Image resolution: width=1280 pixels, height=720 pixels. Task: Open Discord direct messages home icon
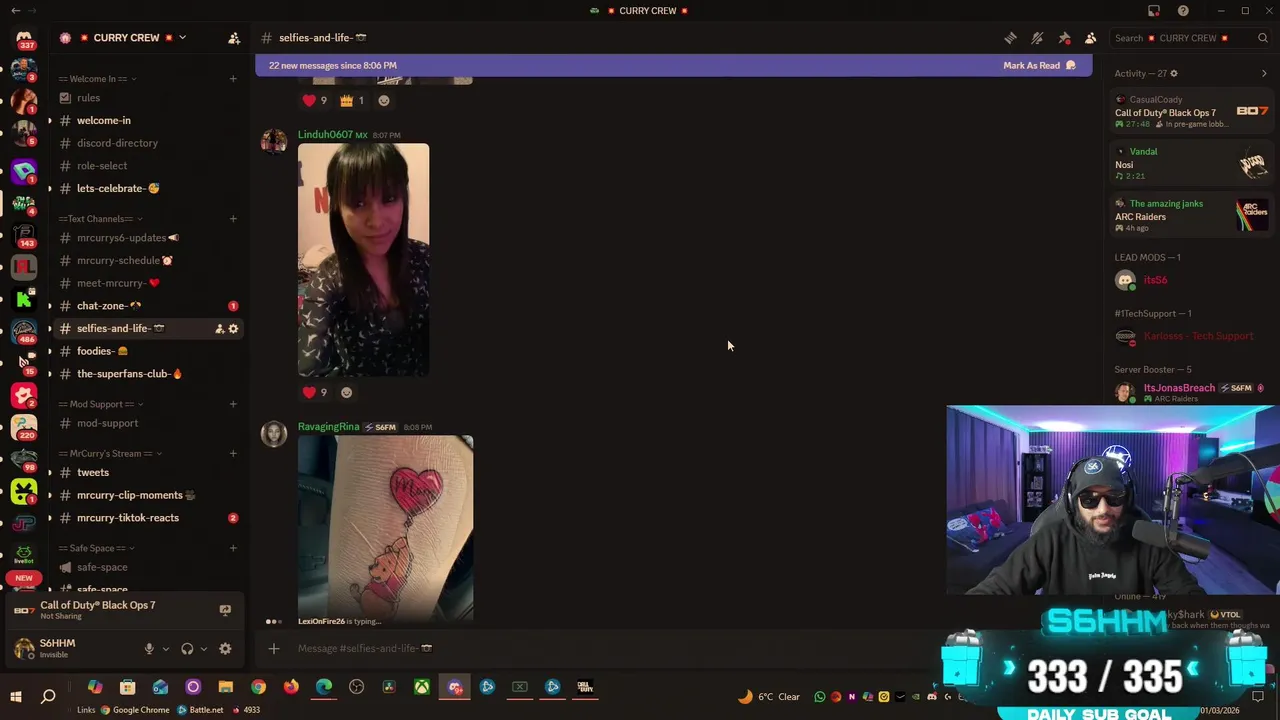[24, 39]
